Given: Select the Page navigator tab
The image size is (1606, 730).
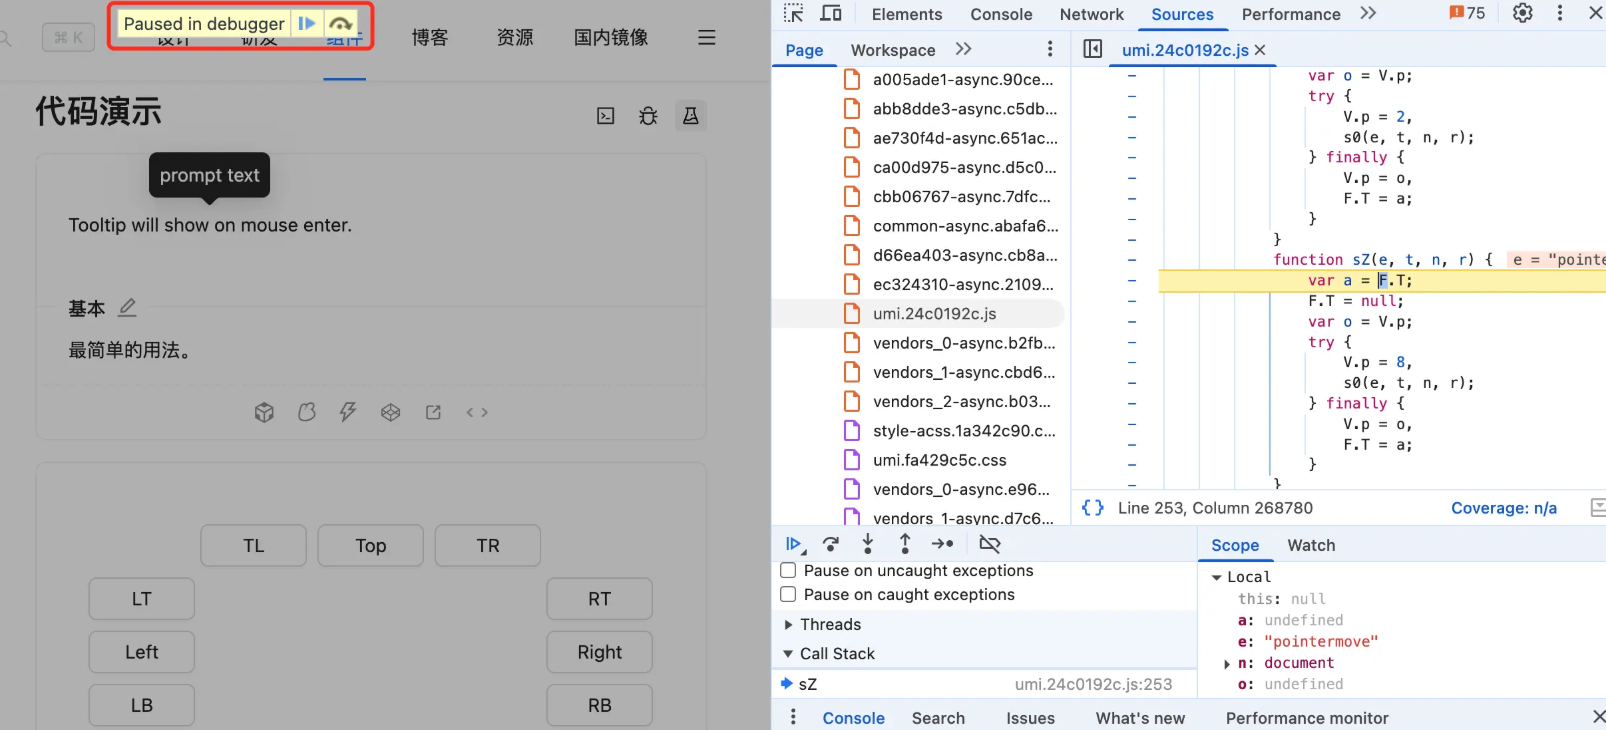Looking at the screenshot, I should click(804, 50).
